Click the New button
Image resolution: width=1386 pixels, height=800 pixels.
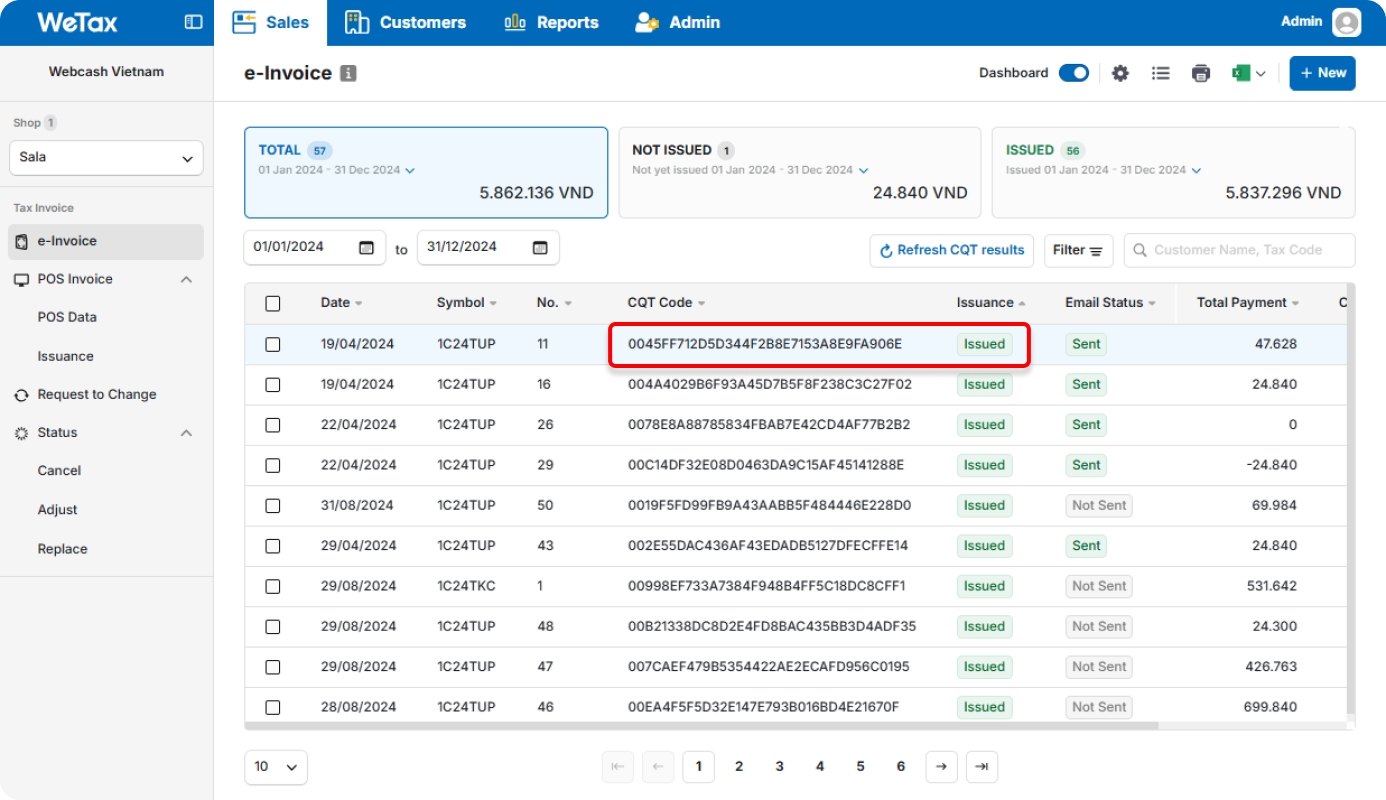pos(1322,73)
